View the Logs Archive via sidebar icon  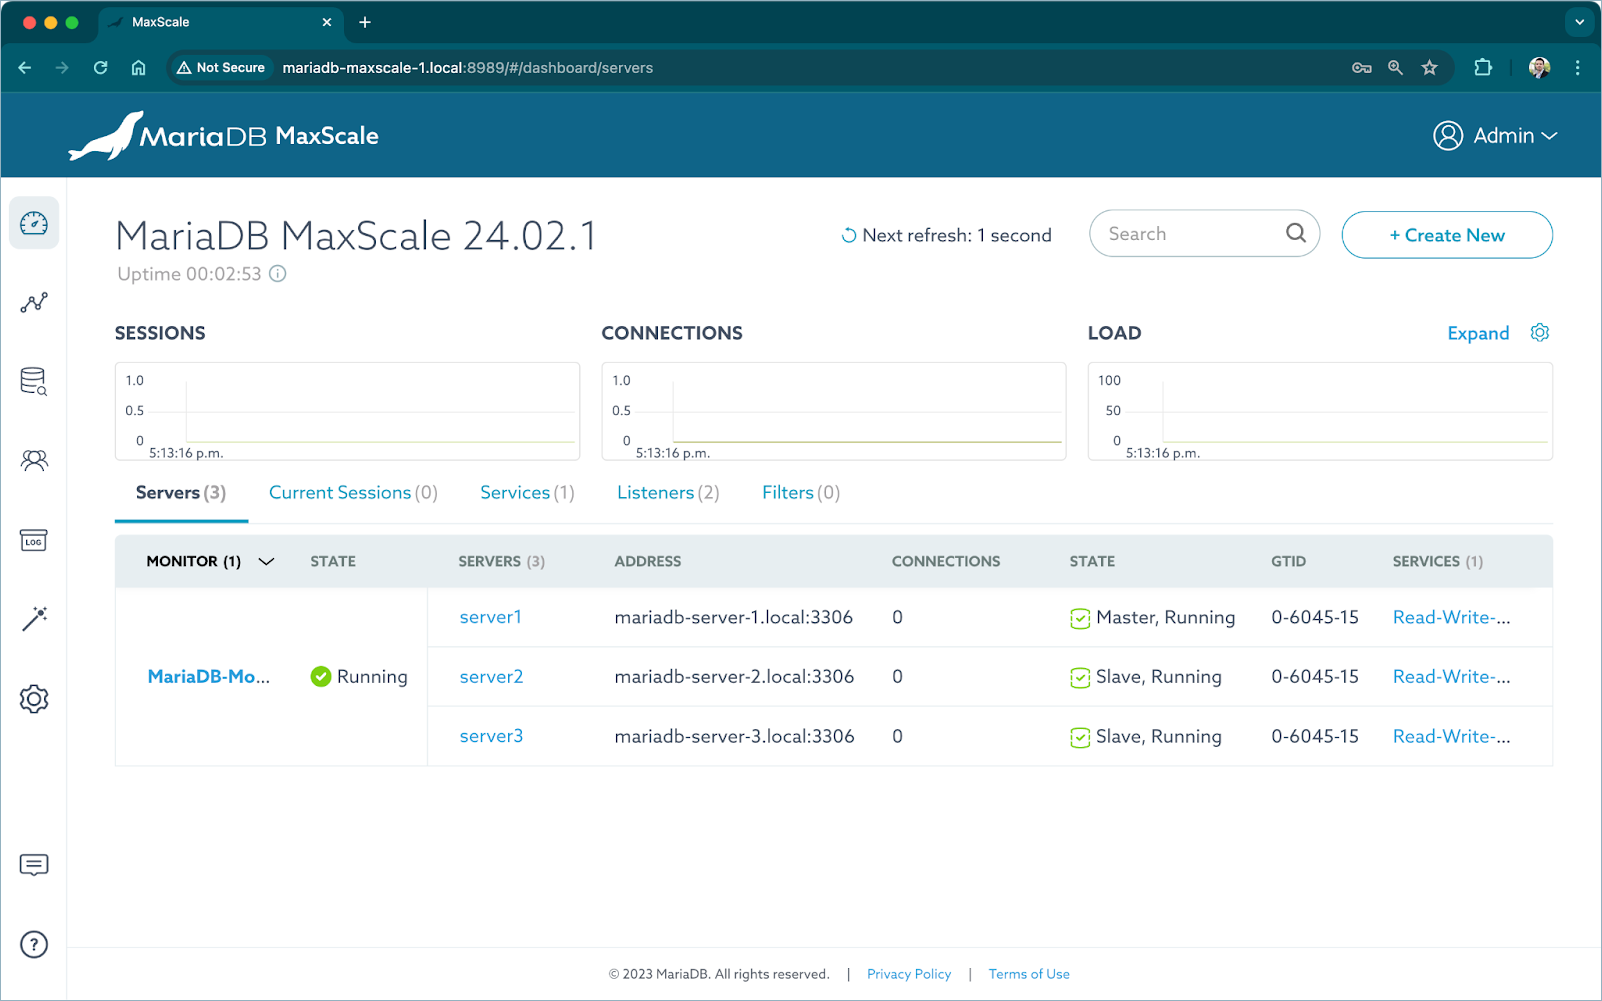click(34, 540)
